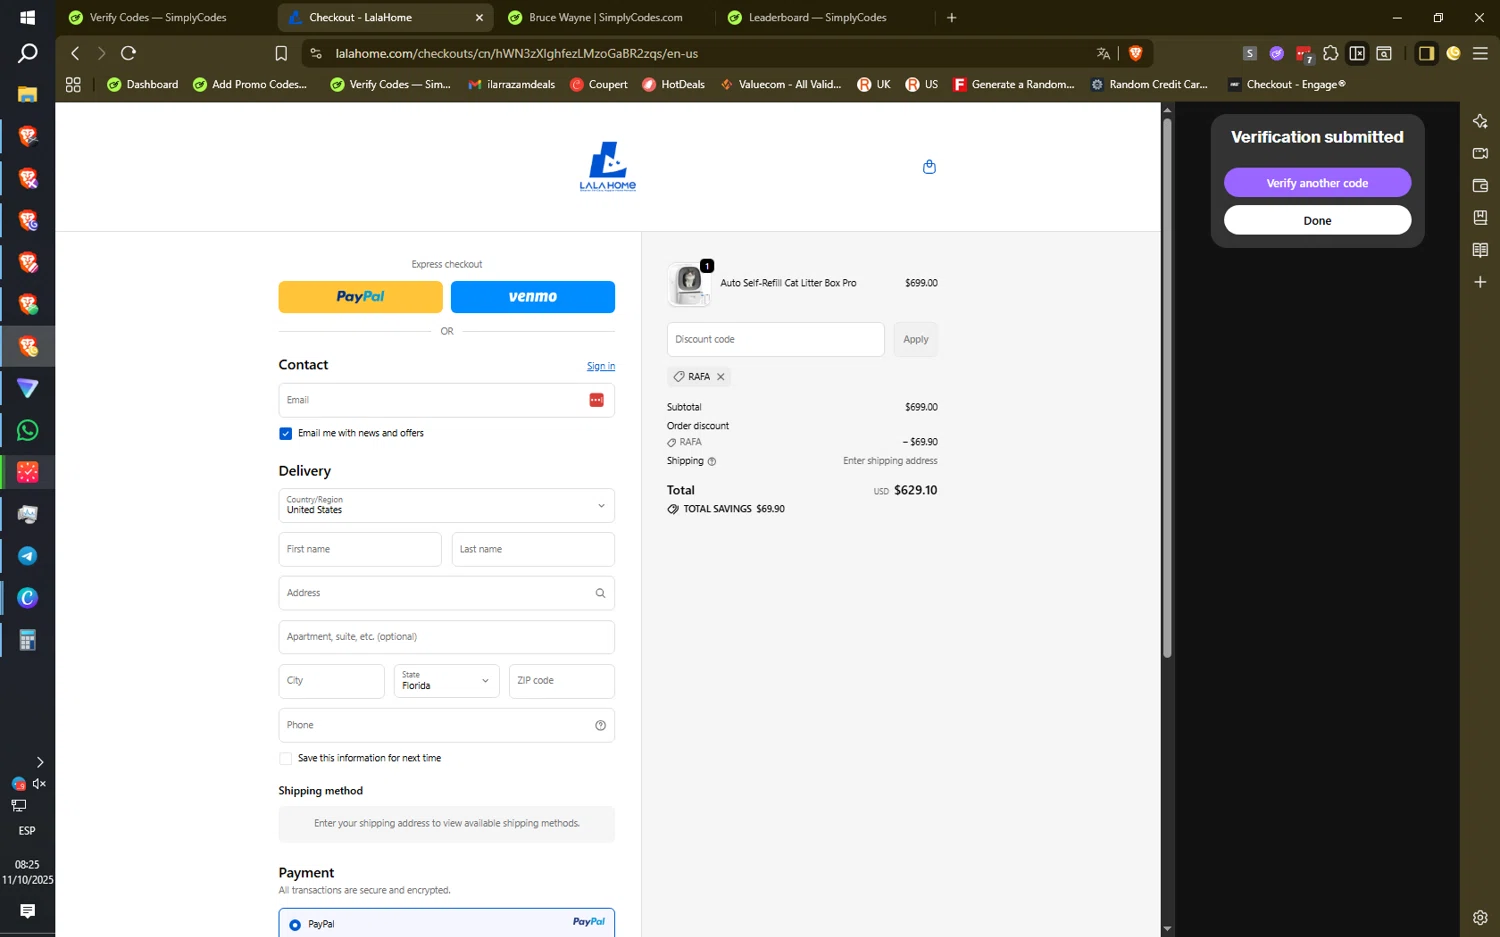Open the Windows Start menu
This screenshot has height=937, width=1500.
point(28,17)
